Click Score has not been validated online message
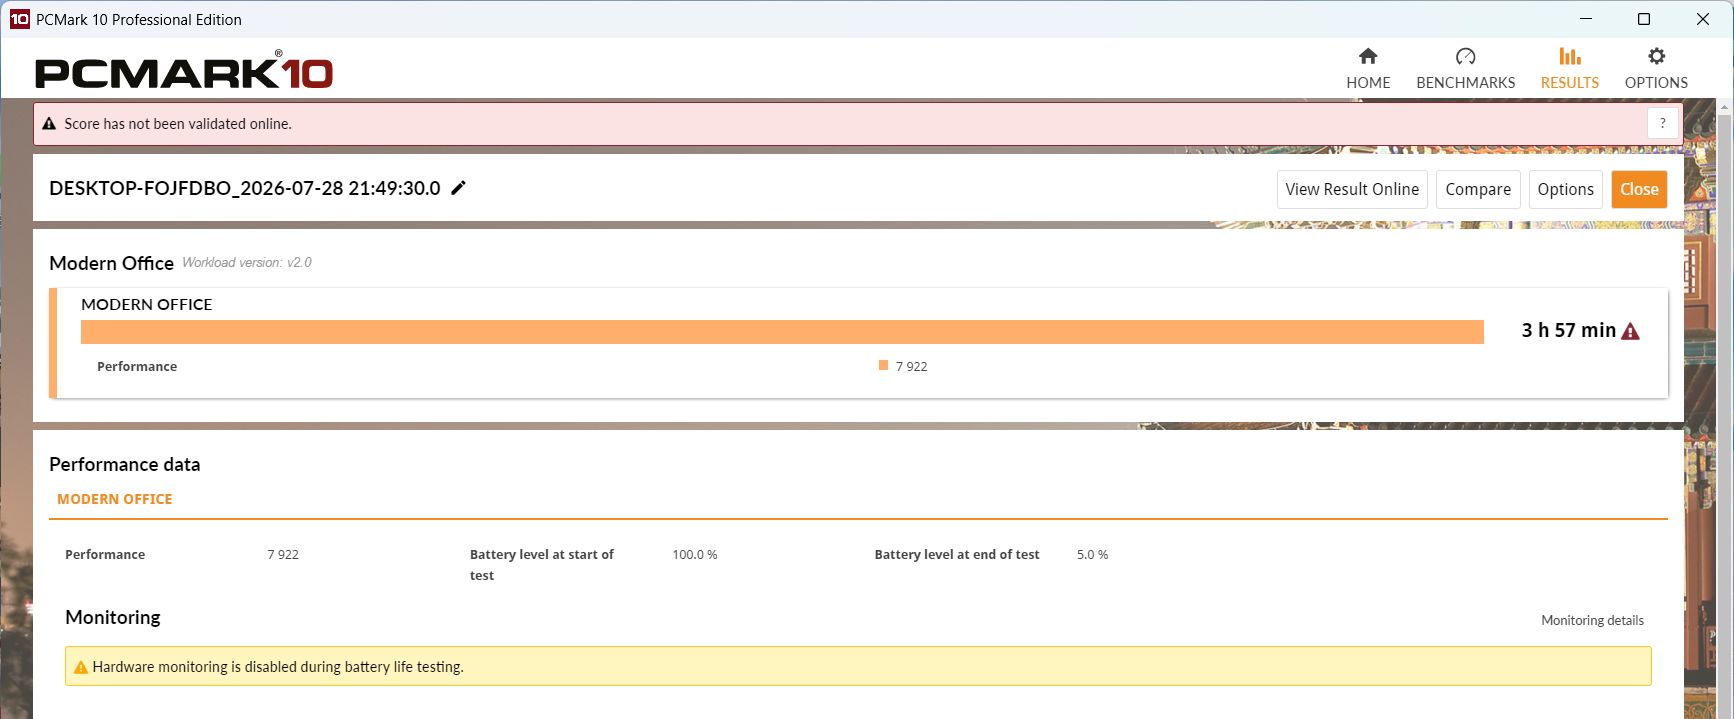 tap(178, 124)
